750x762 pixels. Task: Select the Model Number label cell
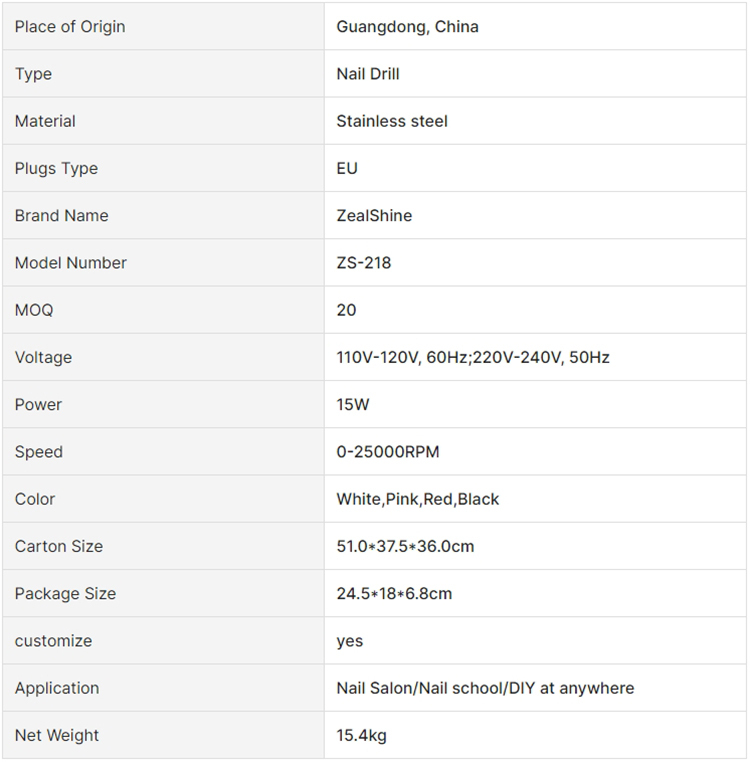[70, 263]
